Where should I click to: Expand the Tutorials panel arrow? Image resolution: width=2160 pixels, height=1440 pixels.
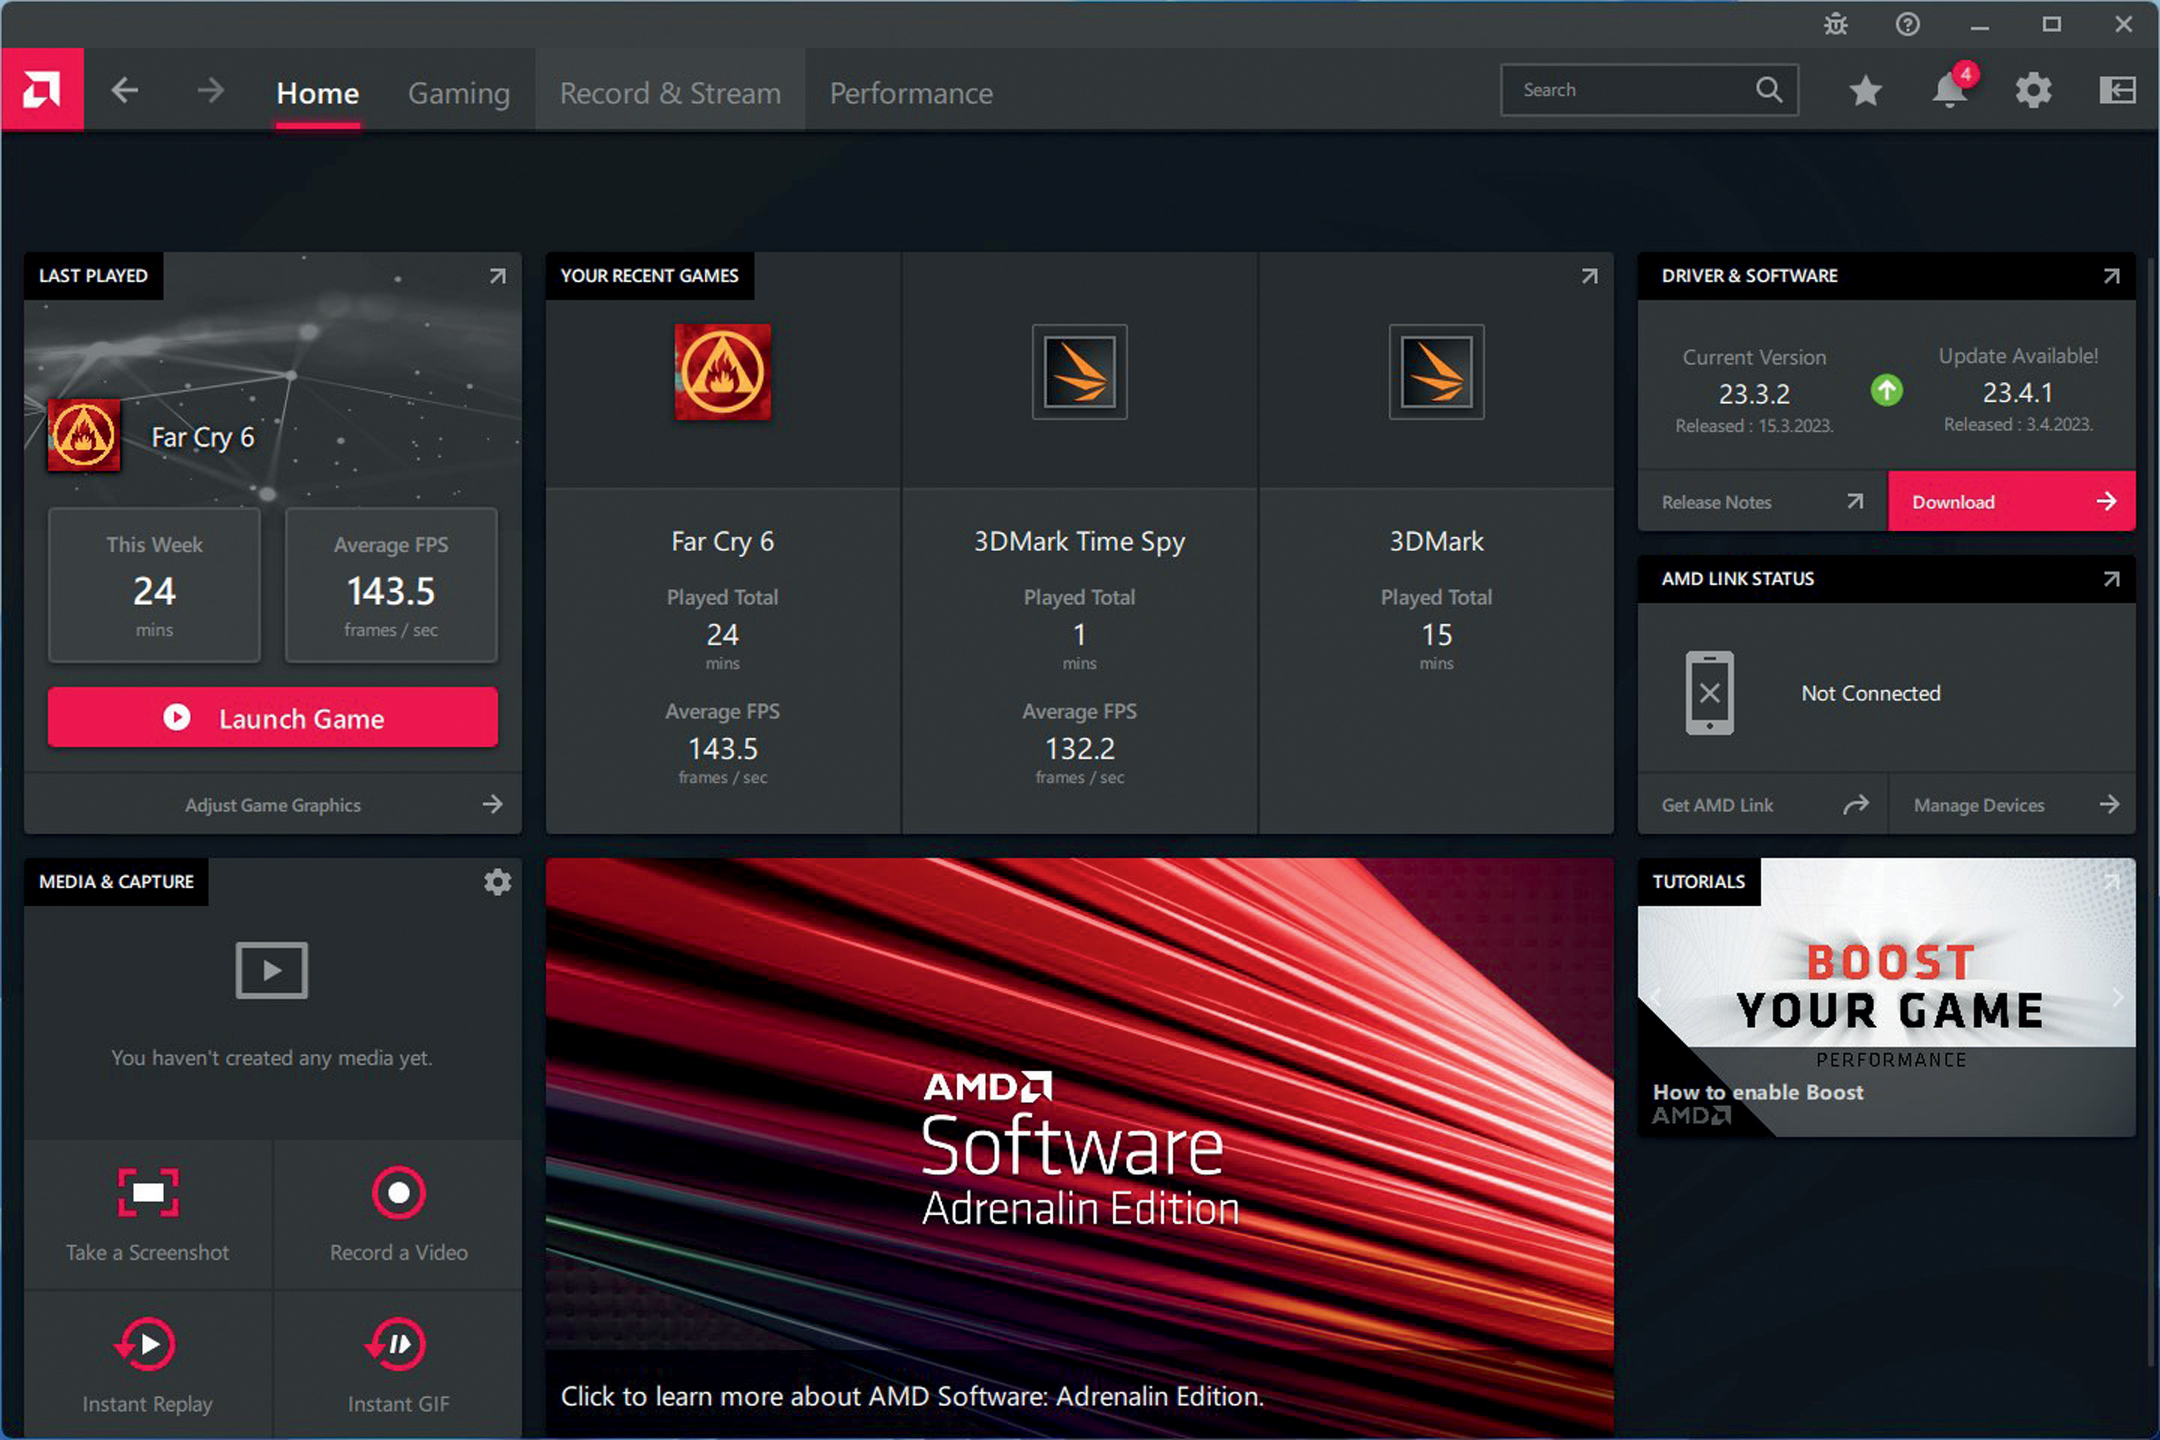(2111, 882)
